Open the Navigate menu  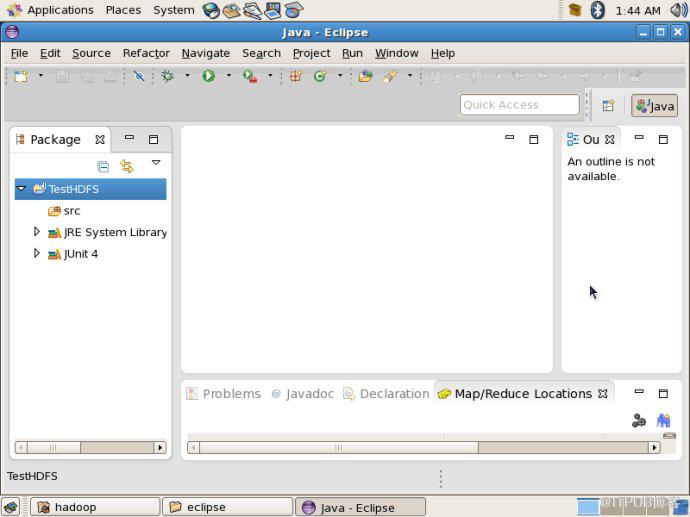tap(206, 53)
